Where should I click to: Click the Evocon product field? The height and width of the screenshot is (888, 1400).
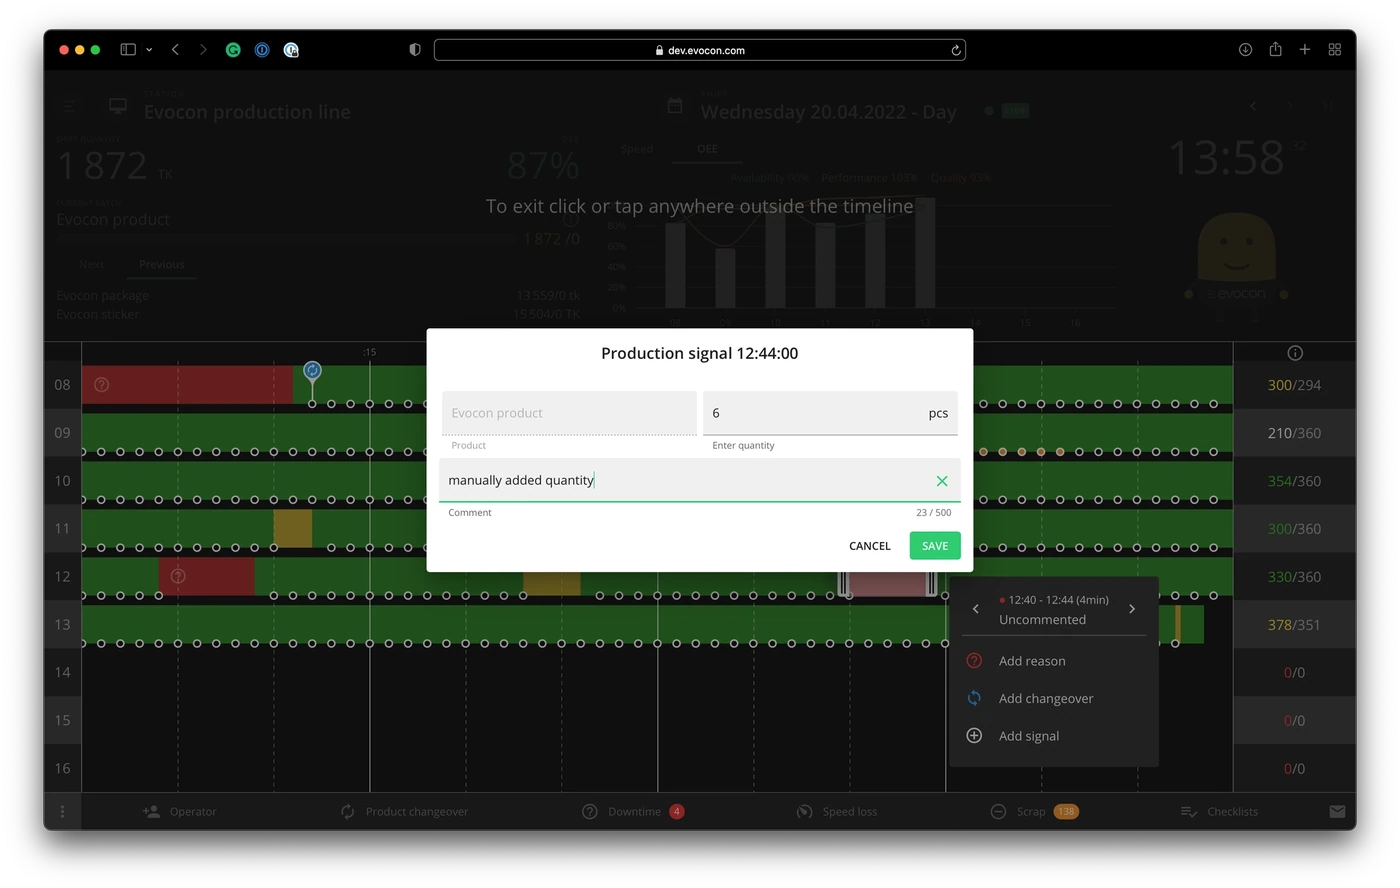pyautogui.click(x=569, y=413)
